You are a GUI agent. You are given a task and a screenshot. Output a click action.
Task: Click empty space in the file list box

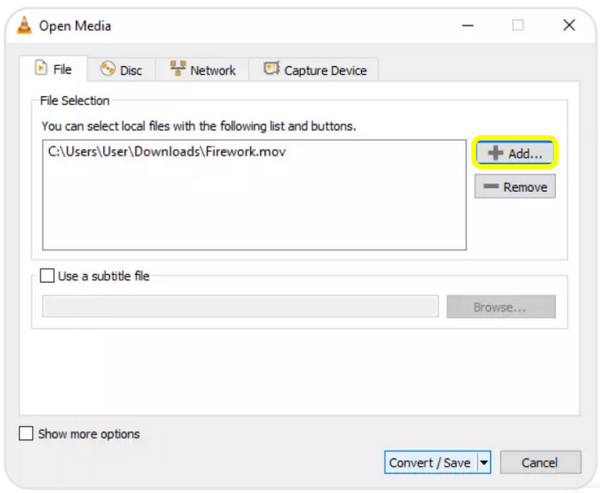254,210
